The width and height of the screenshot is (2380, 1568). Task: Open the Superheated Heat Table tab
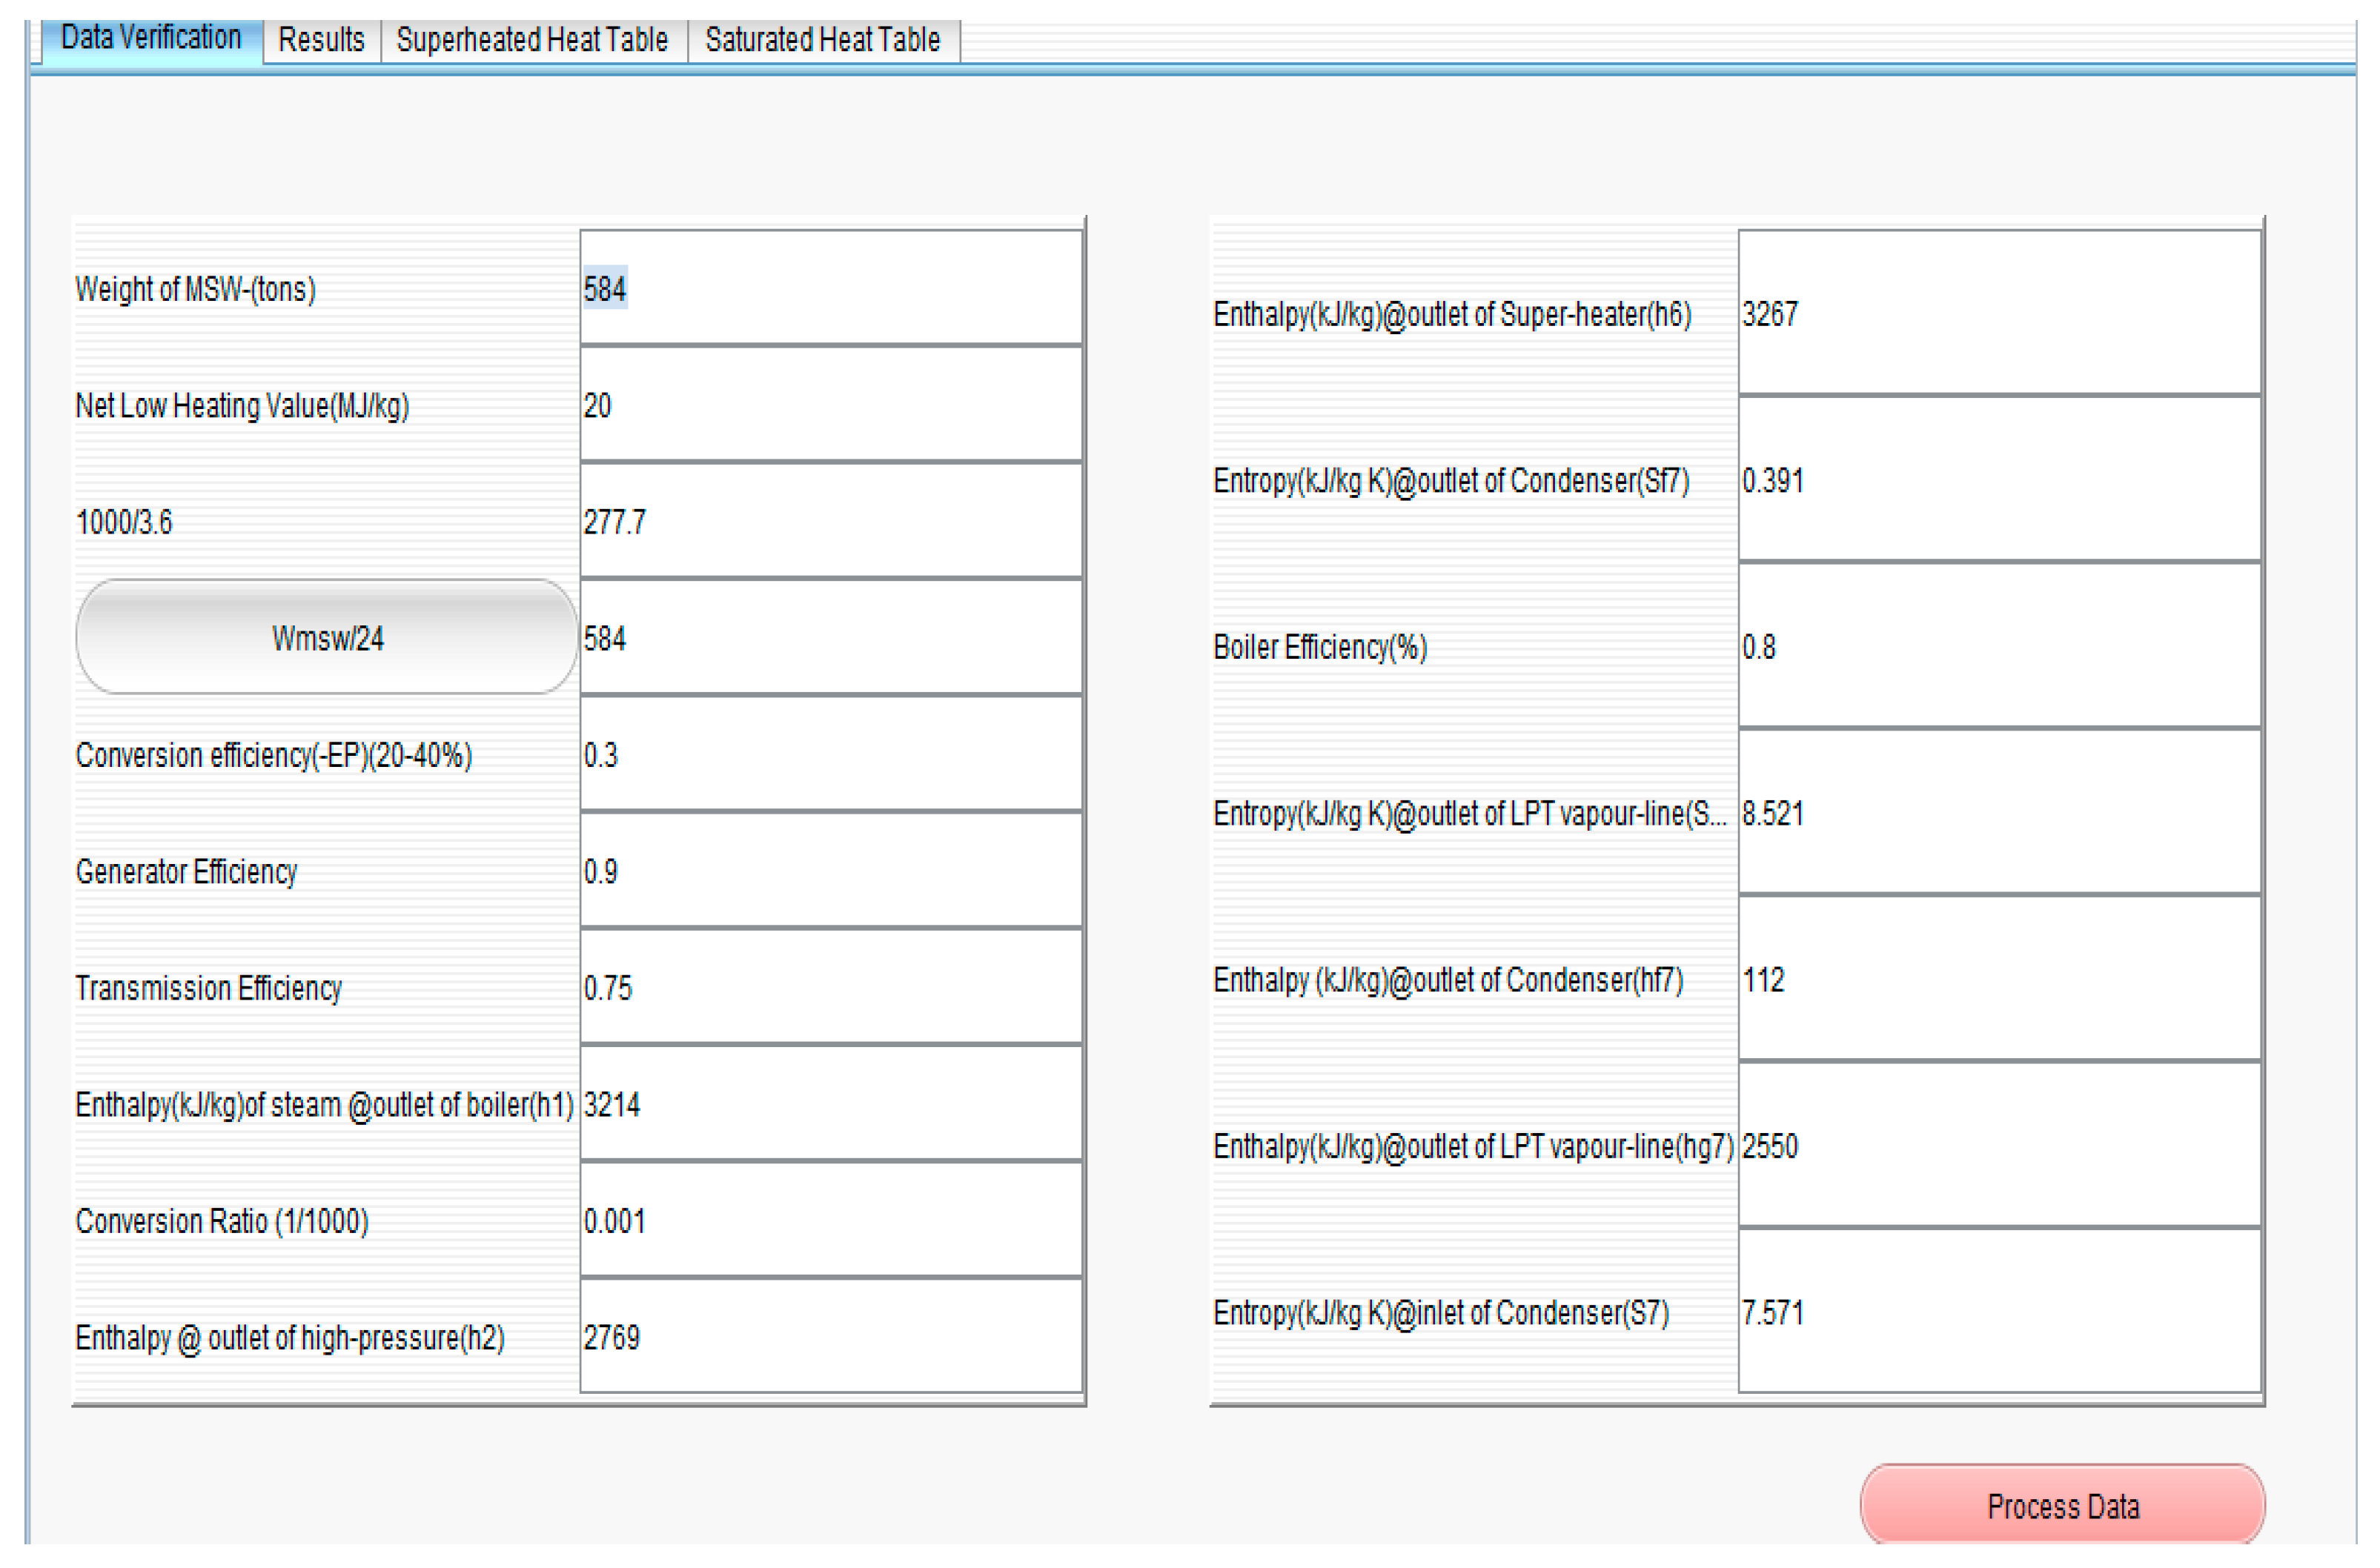[532, 40]
